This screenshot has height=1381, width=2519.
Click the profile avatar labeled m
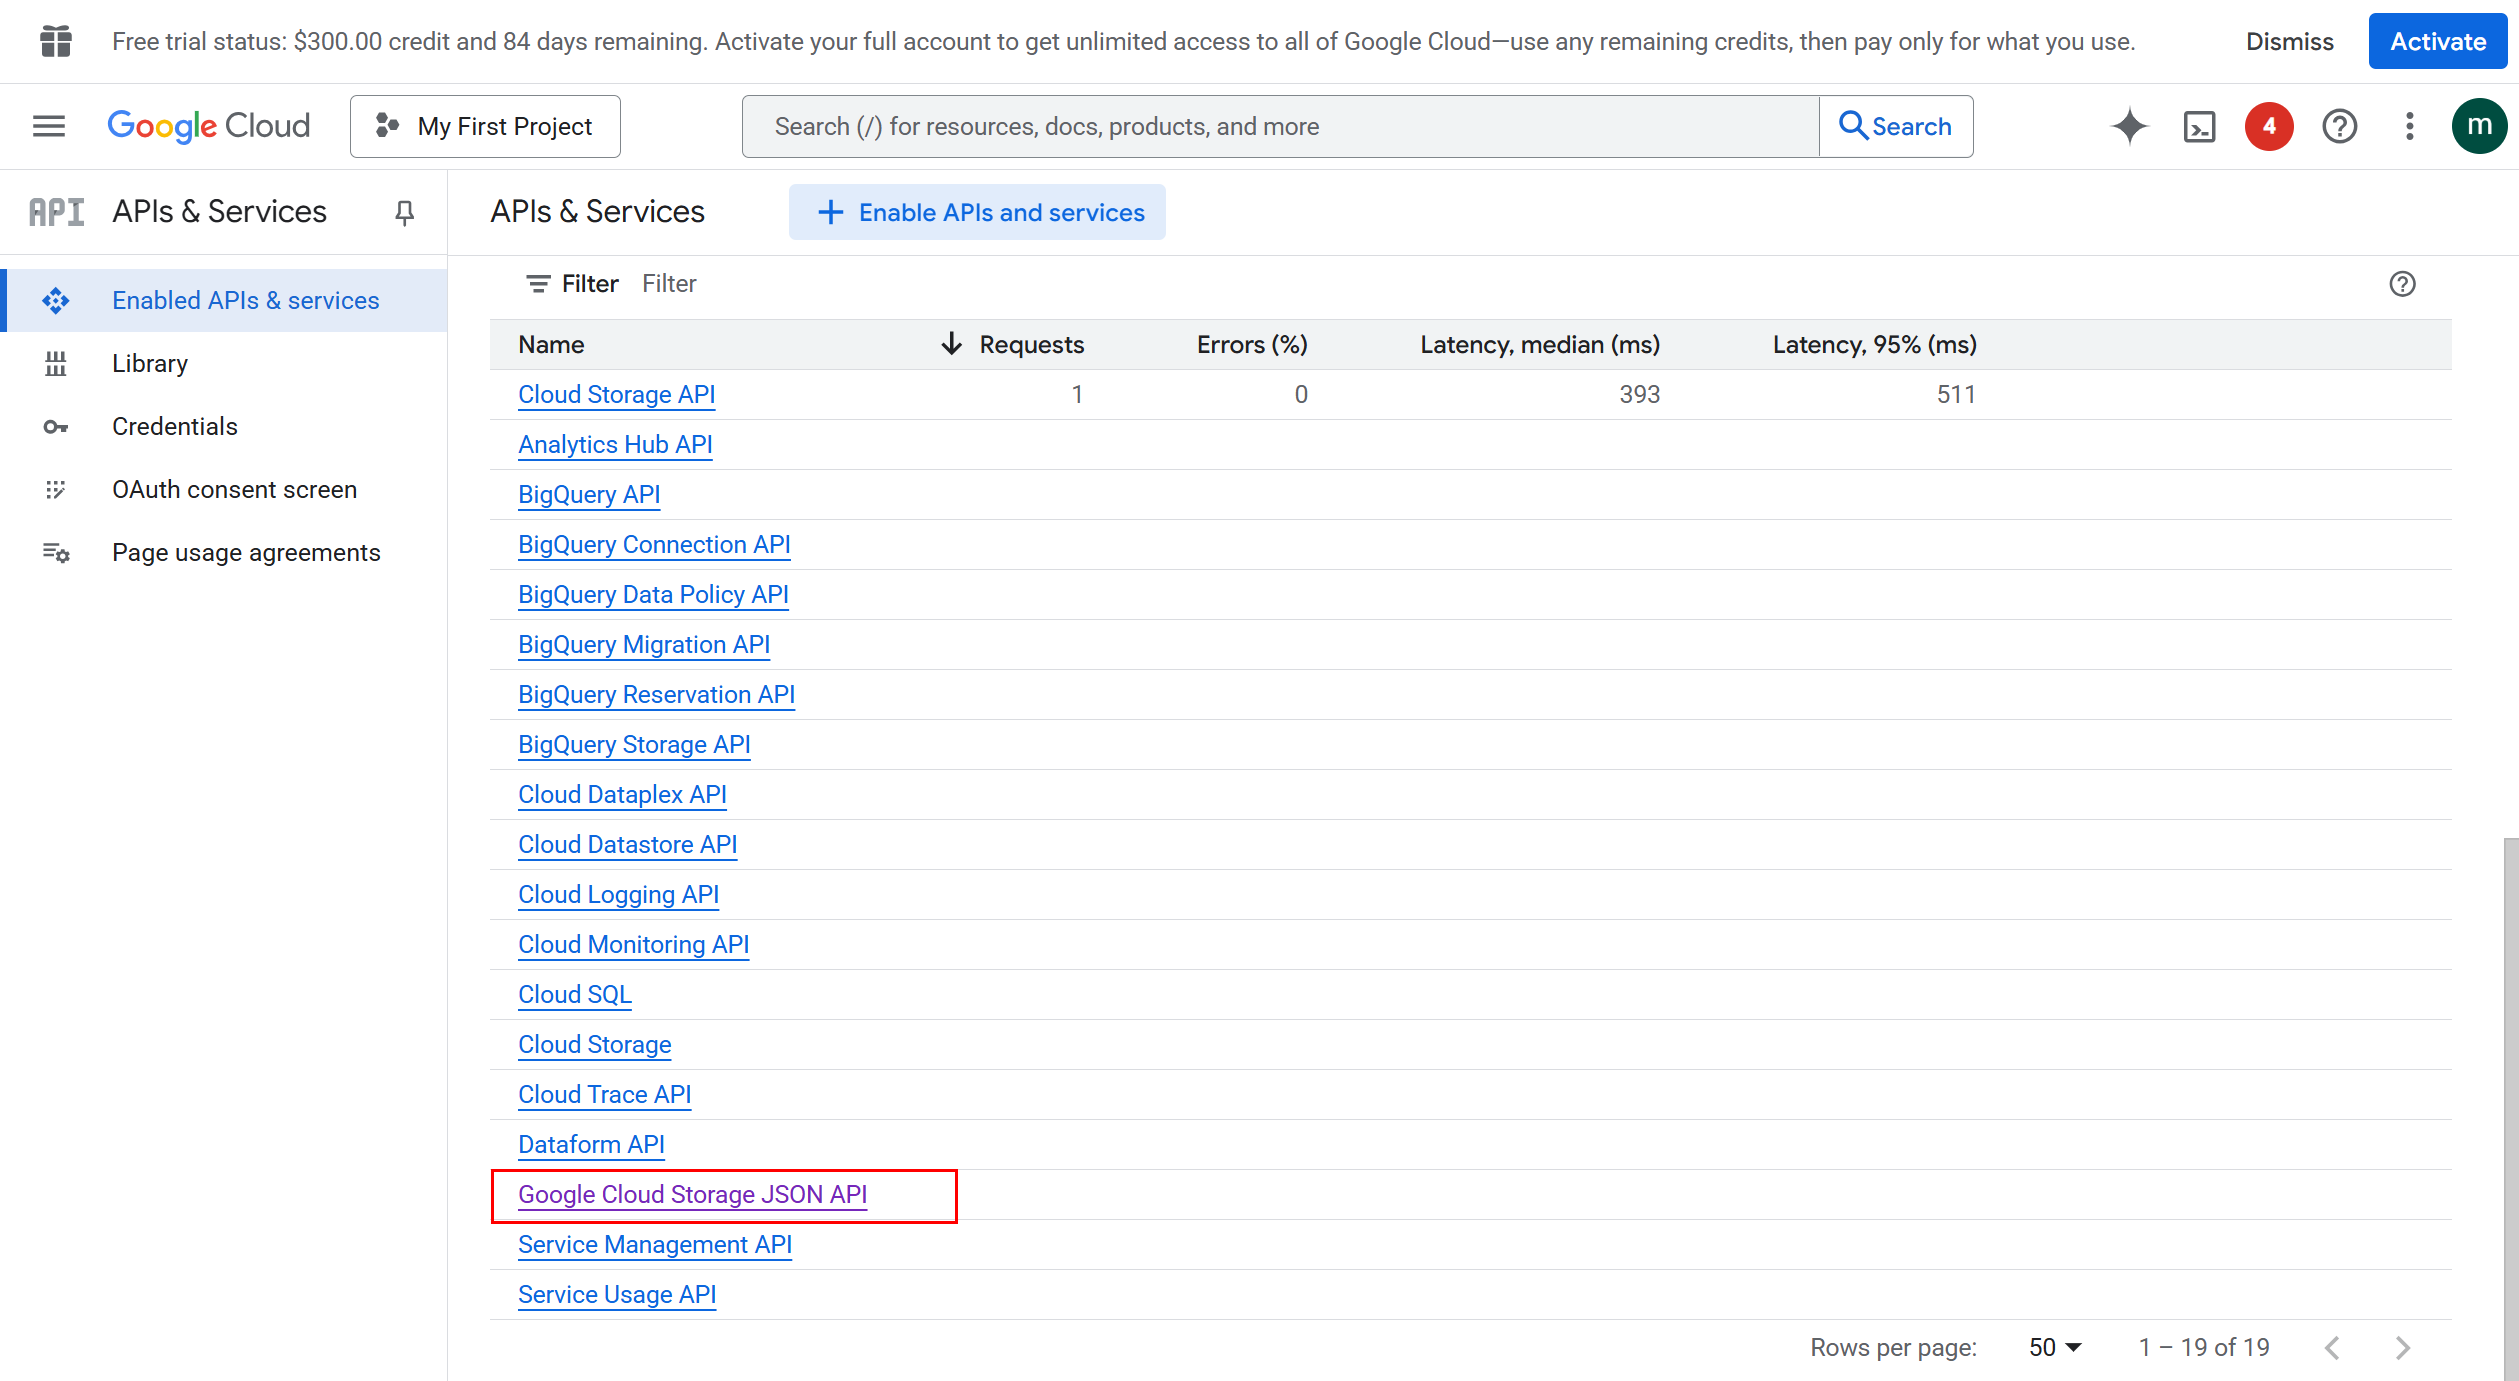click(2479, 126)
